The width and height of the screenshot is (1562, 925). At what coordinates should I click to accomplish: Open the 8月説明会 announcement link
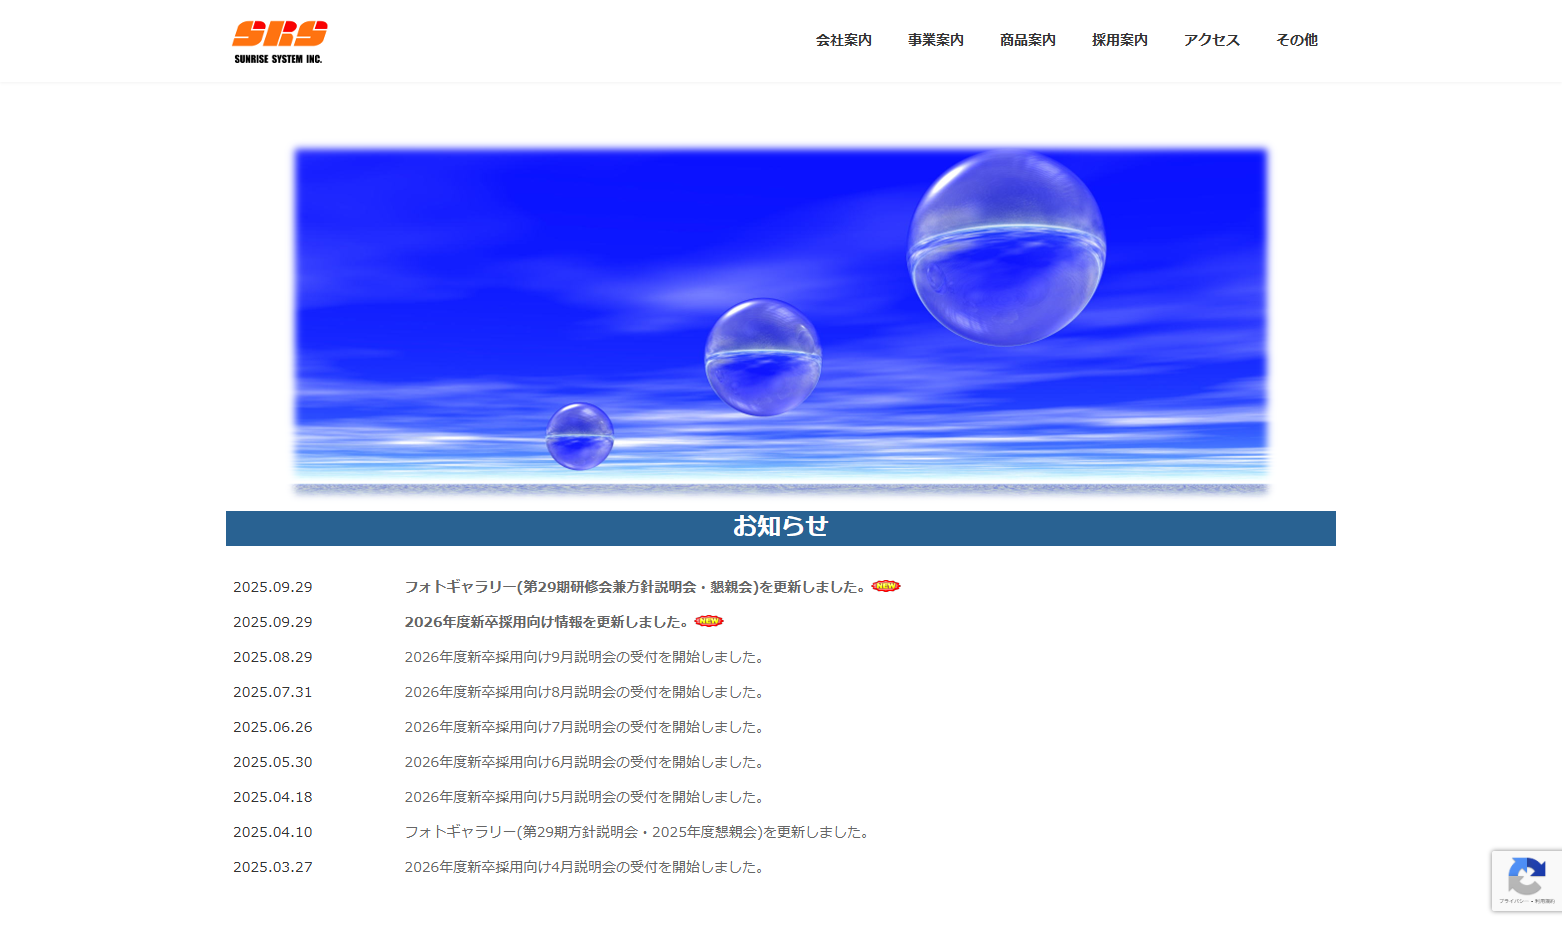pos(585,692)
